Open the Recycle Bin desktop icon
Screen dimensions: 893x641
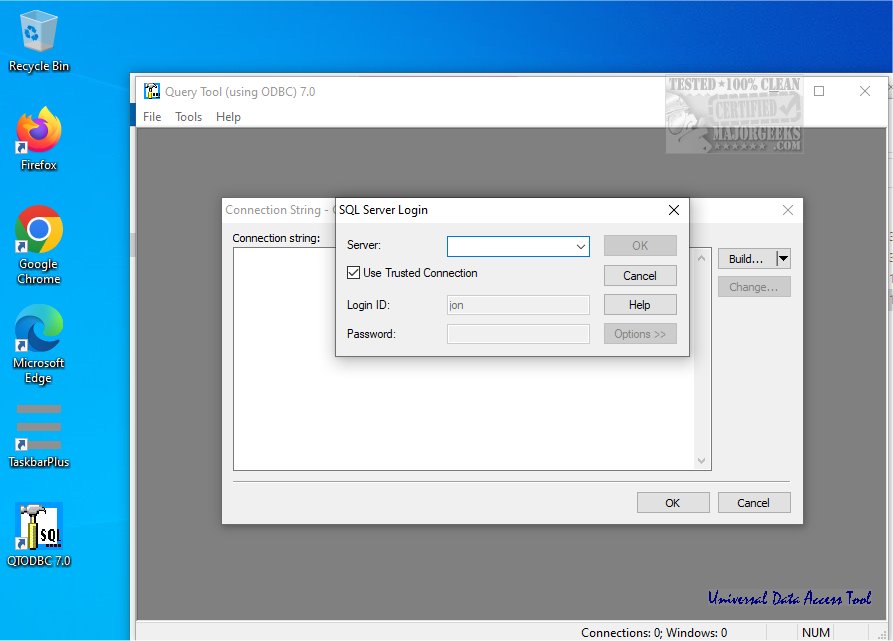click(39, 41)
